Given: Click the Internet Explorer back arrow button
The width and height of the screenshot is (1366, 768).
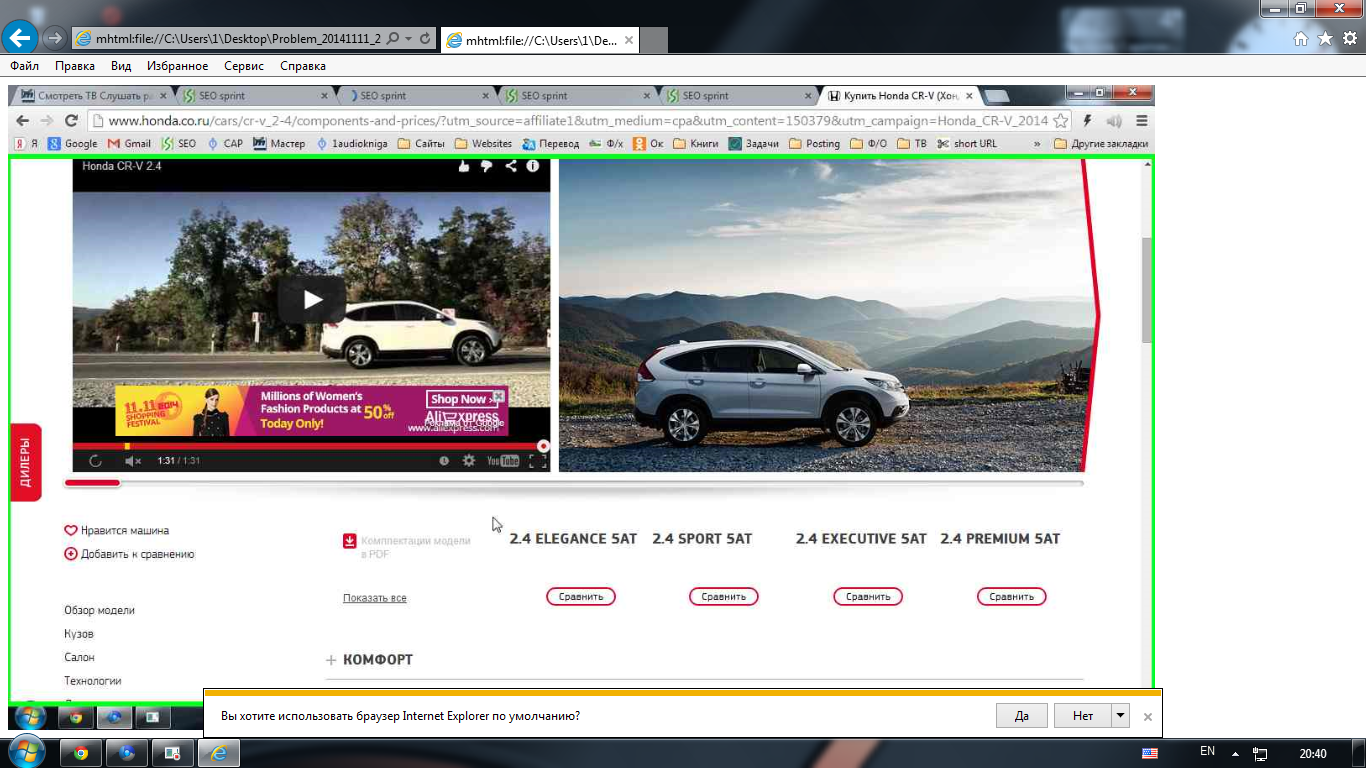Looking at the screenshot, I should 21,38.
